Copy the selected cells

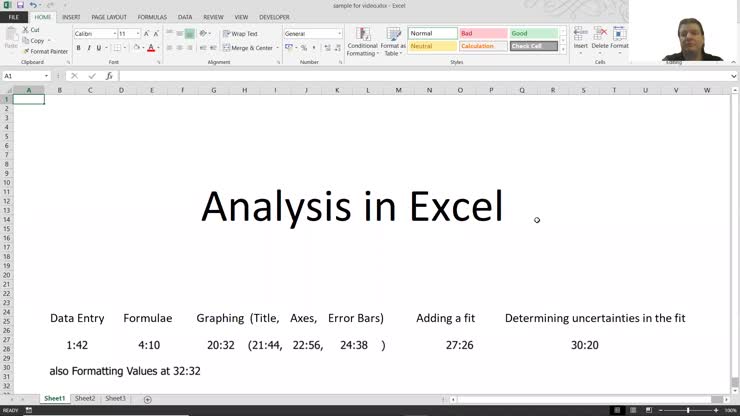point(34,41)
